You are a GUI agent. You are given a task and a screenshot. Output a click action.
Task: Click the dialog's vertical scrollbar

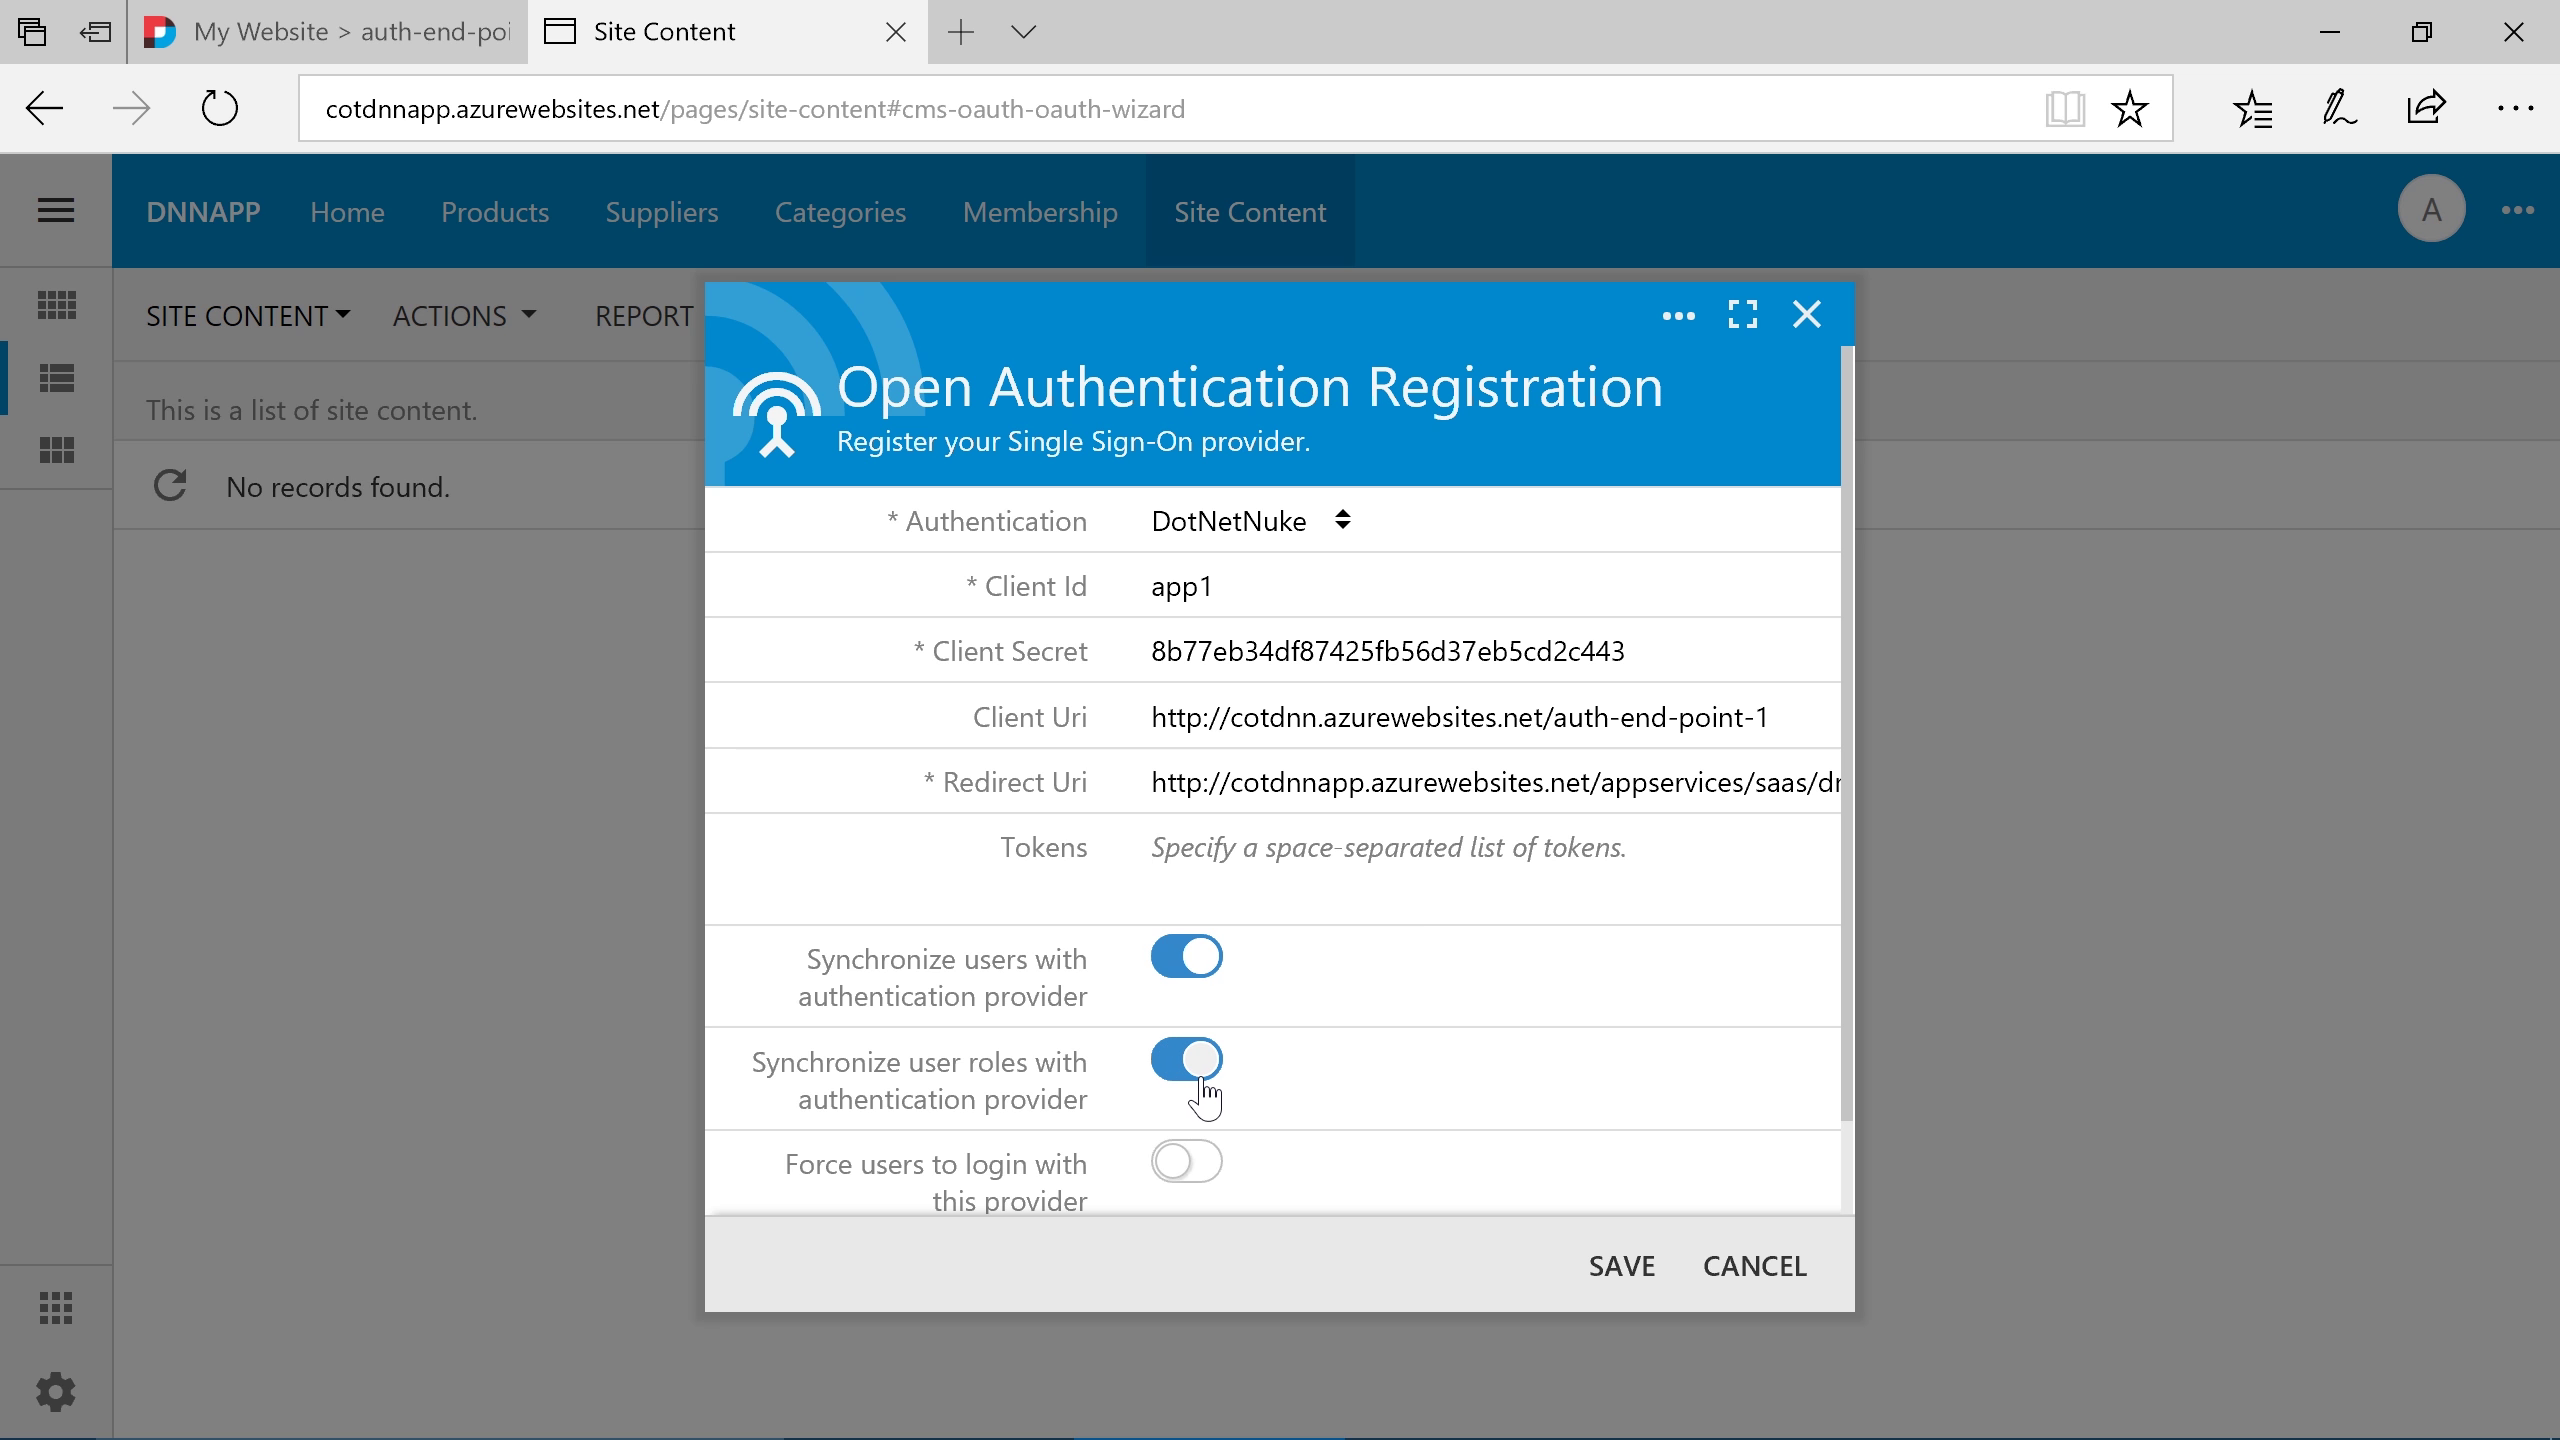coord(1847,730)
